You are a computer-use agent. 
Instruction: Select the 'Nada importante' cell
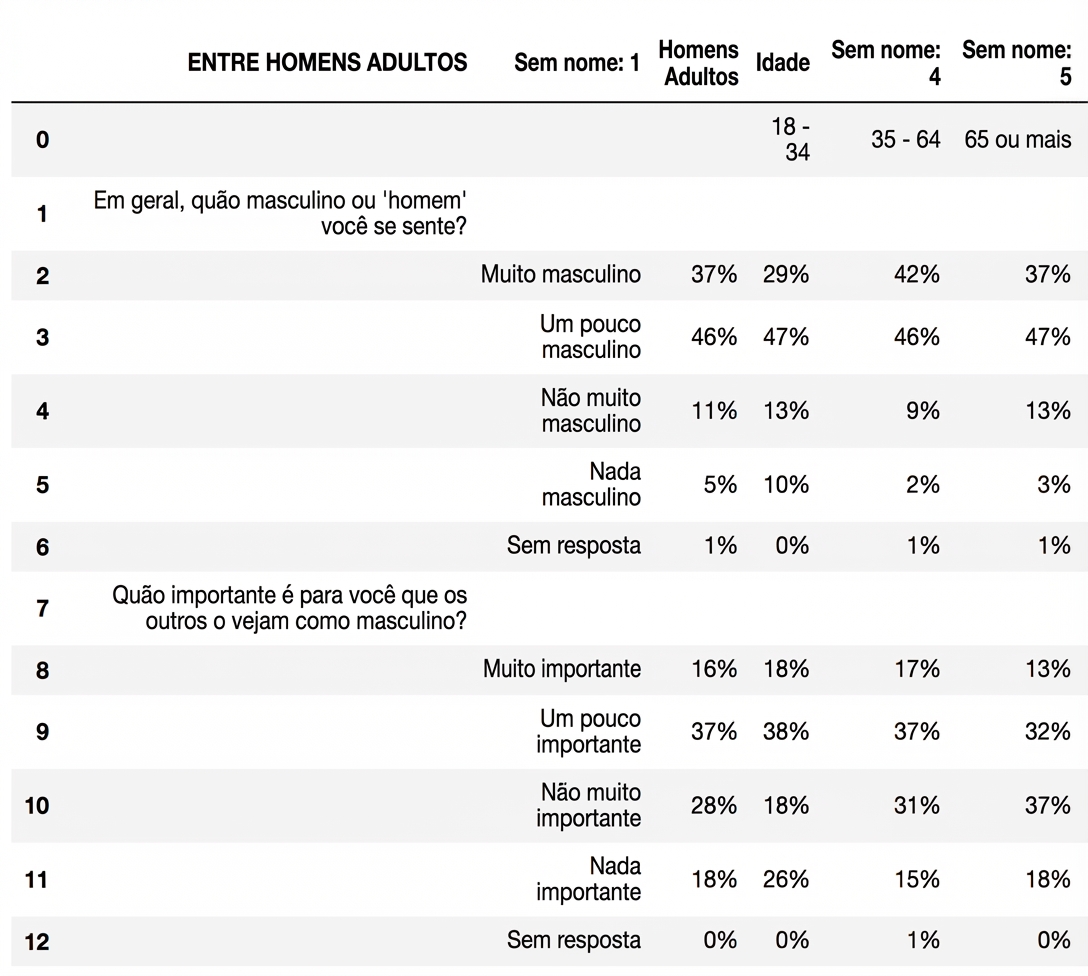588,879
